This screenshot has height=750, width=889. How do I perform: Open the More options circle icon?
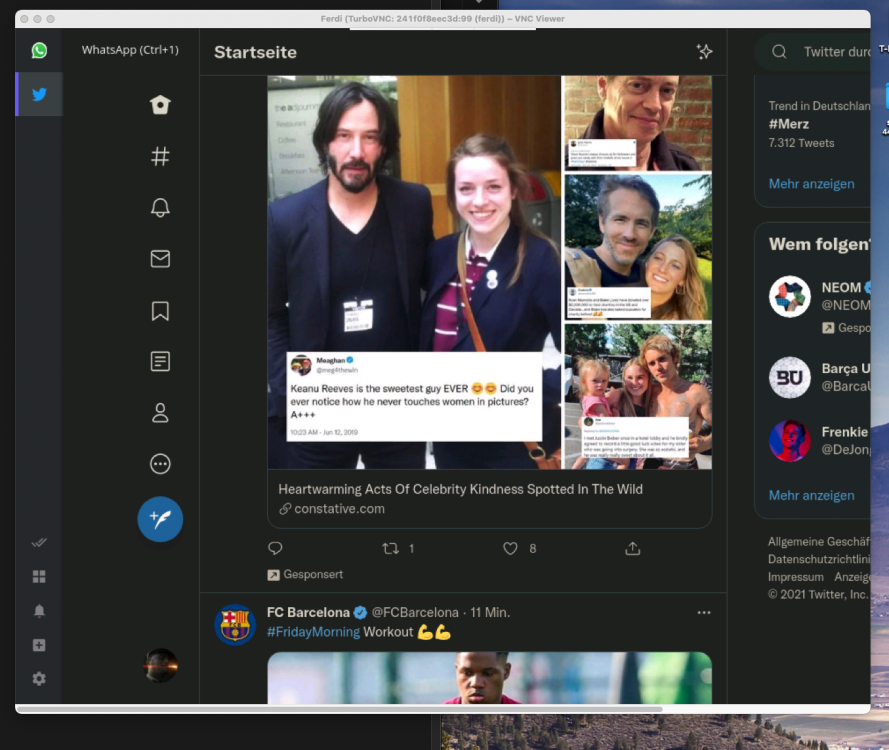[160, 464]
